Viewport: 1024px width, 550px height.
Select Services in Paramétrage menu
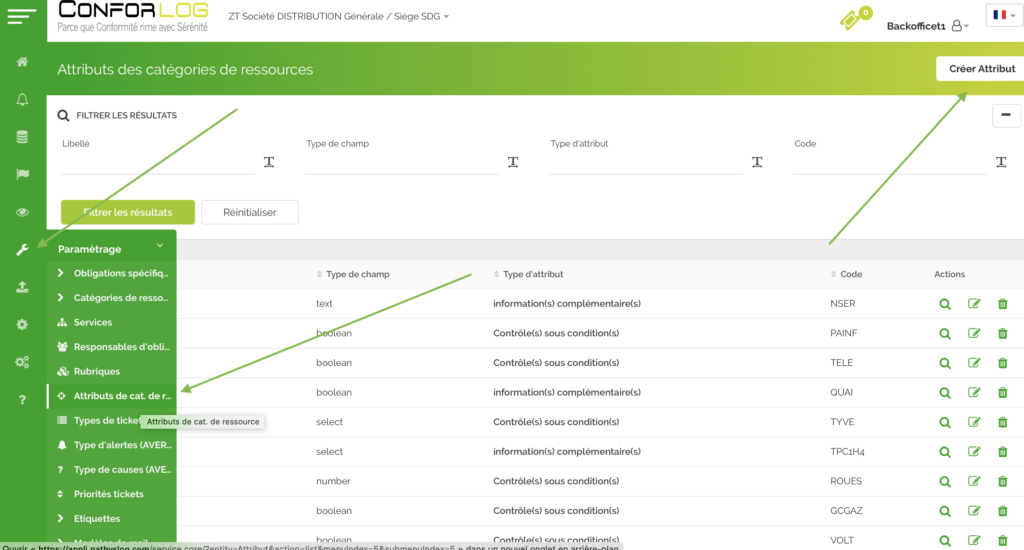point(92,322)
